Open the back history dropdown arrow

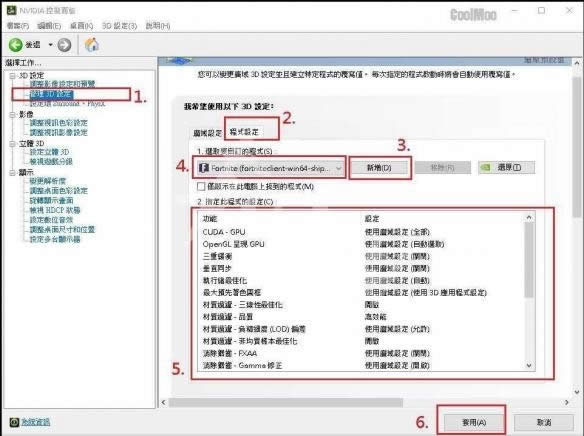pyautogui.click(x=50, y=45)
